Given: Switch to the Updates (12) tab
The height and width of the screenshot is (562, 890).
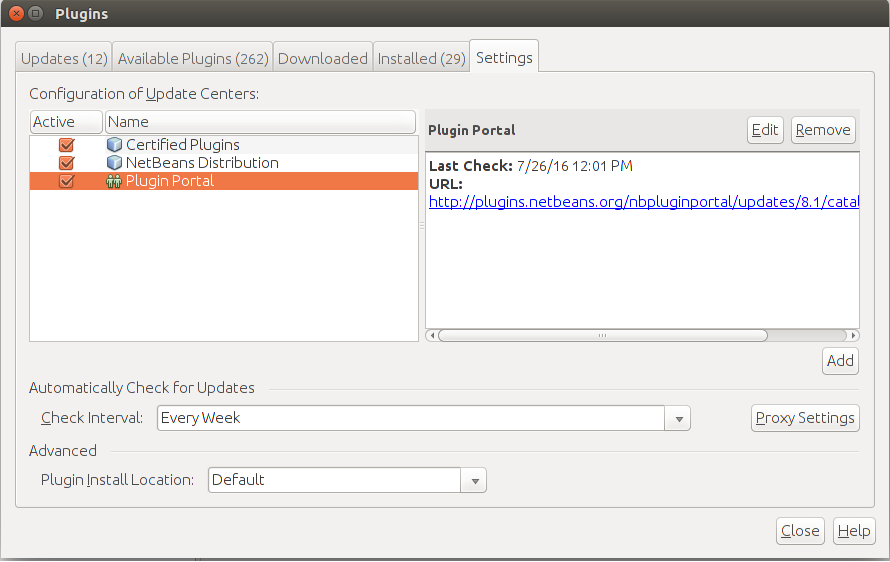Looking at the screenshot, I should 64,58.
